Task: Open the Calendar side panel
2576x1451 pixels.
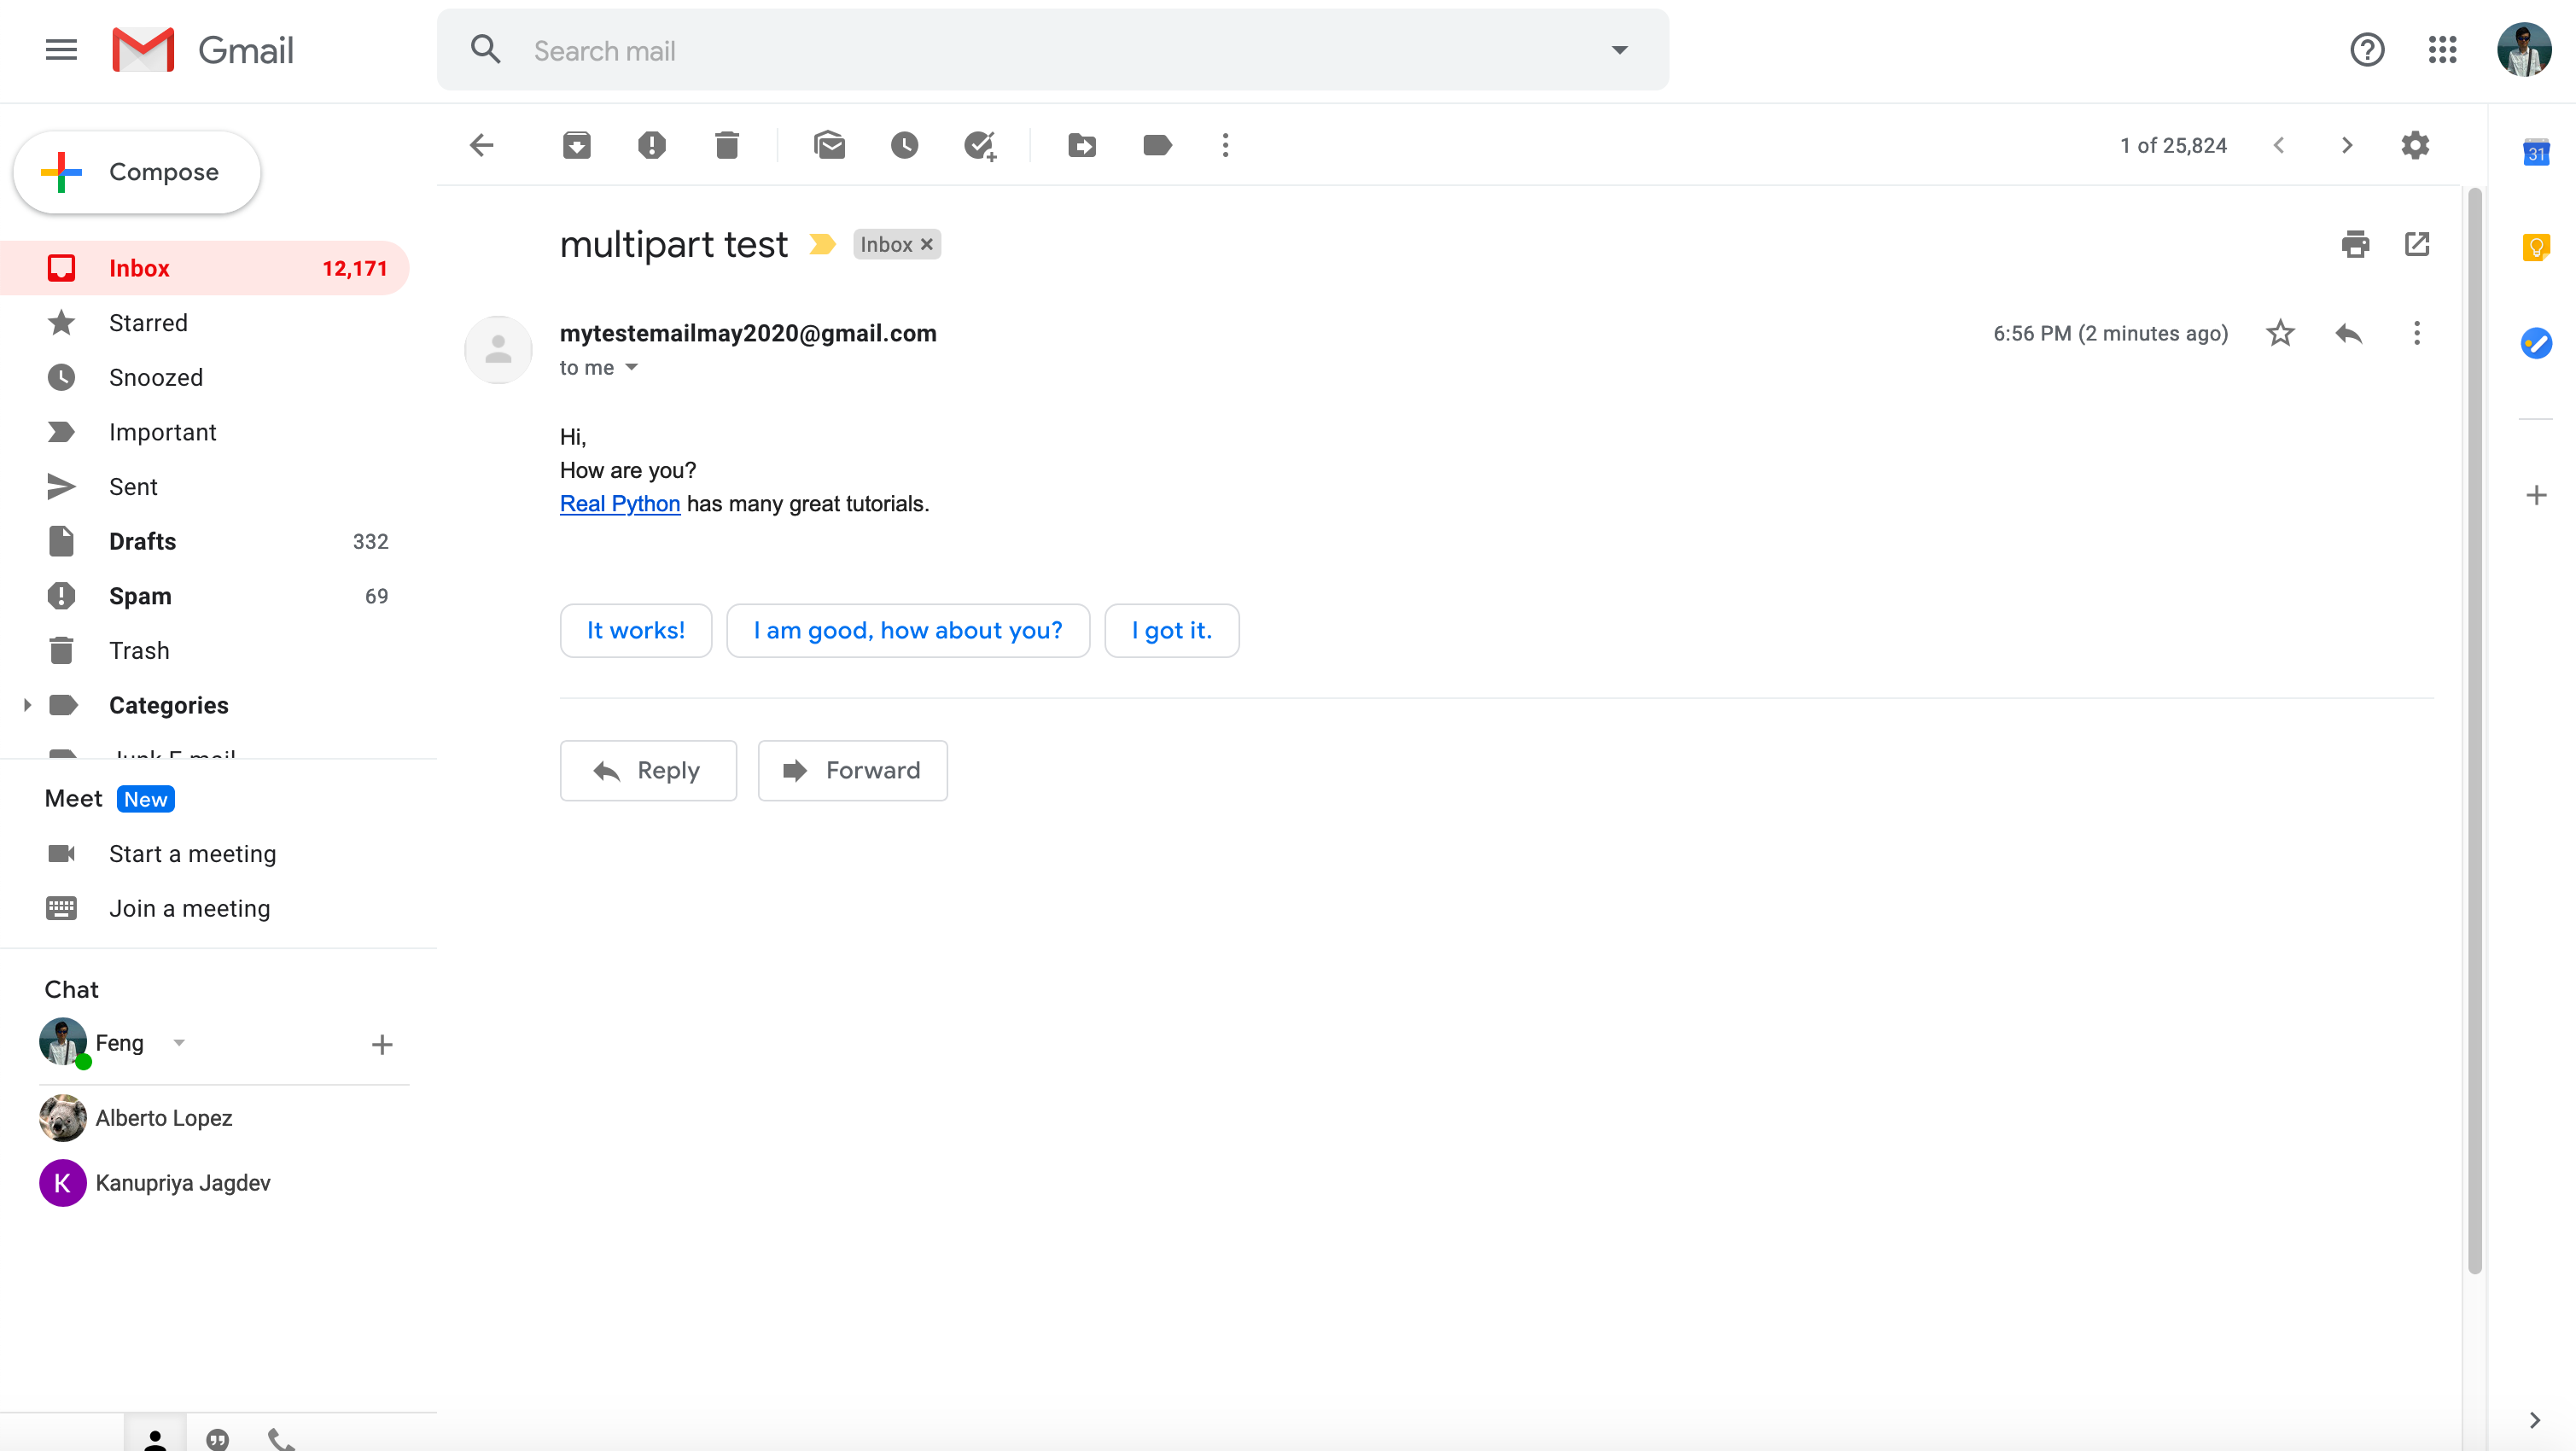Action: point(2536,152)
